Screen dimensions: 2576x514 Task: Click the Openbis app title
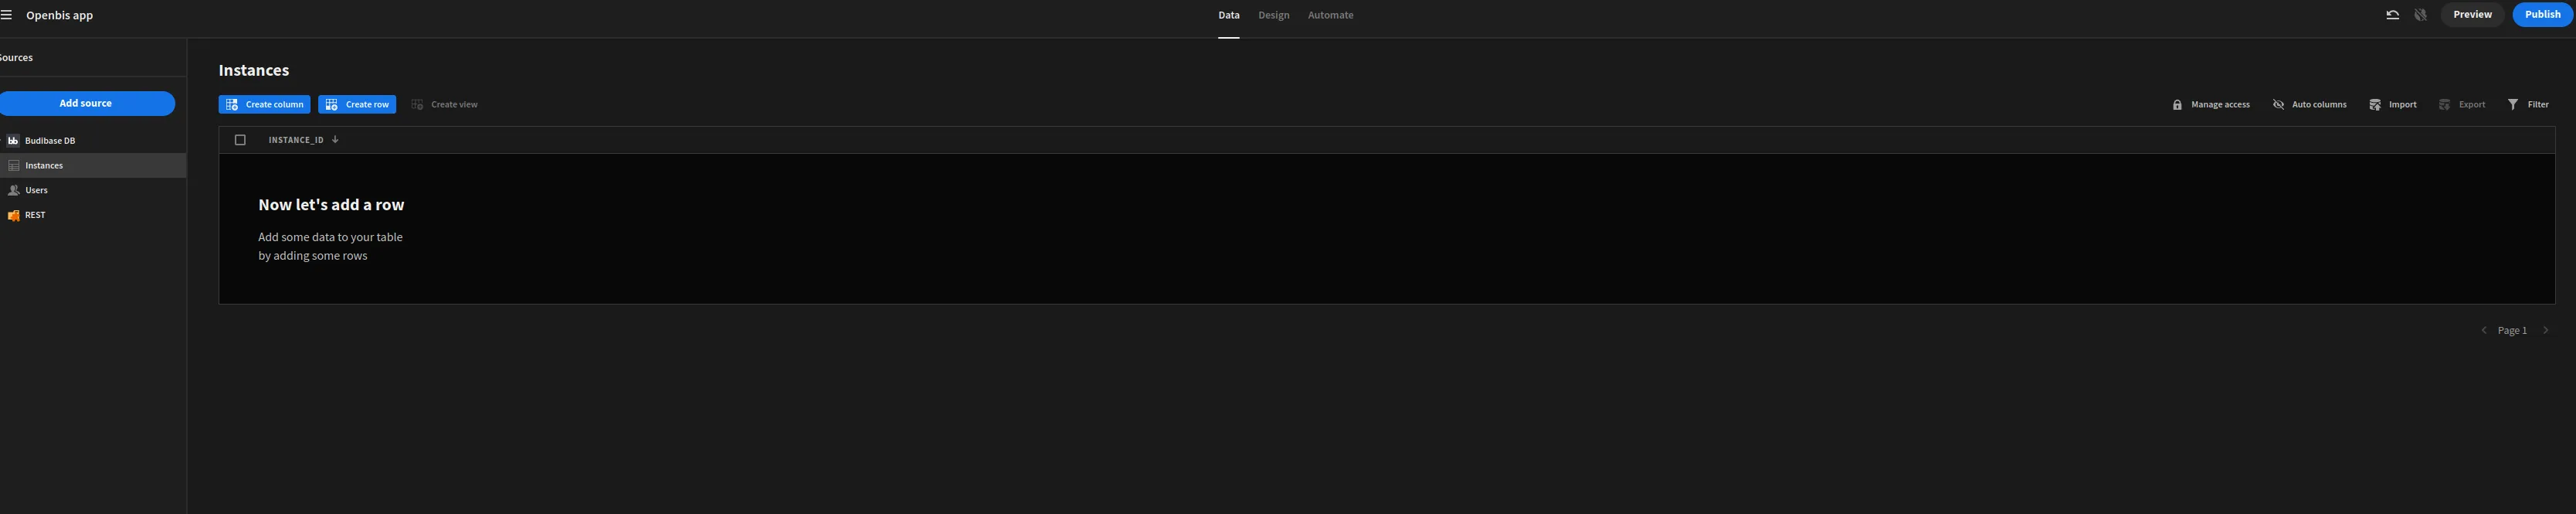click(60, 15)
